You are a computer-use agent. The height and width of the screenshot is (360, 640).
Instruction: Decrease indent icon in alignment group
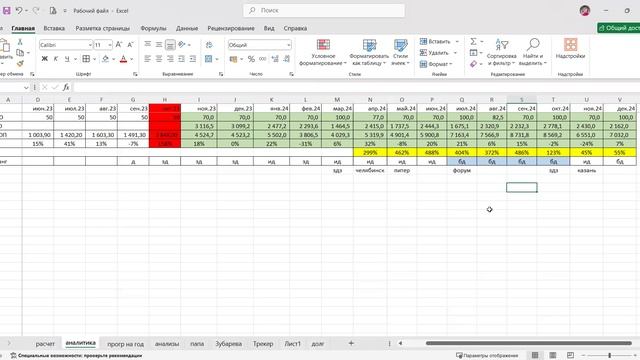tap(181, 59)
